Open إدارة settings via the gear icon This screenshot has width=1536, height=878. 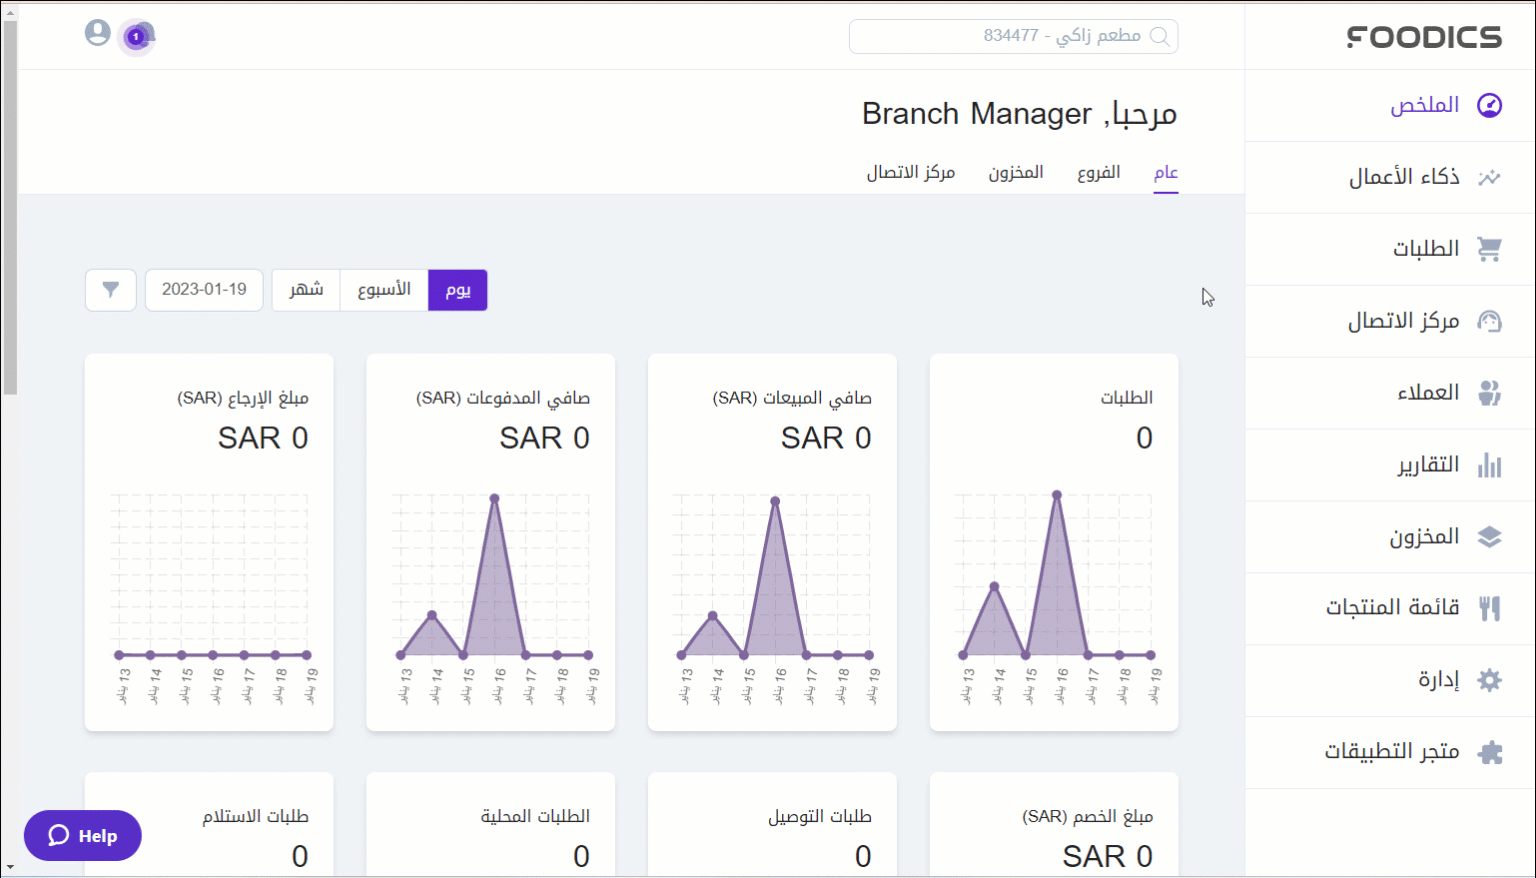[x=1490, y=679]
